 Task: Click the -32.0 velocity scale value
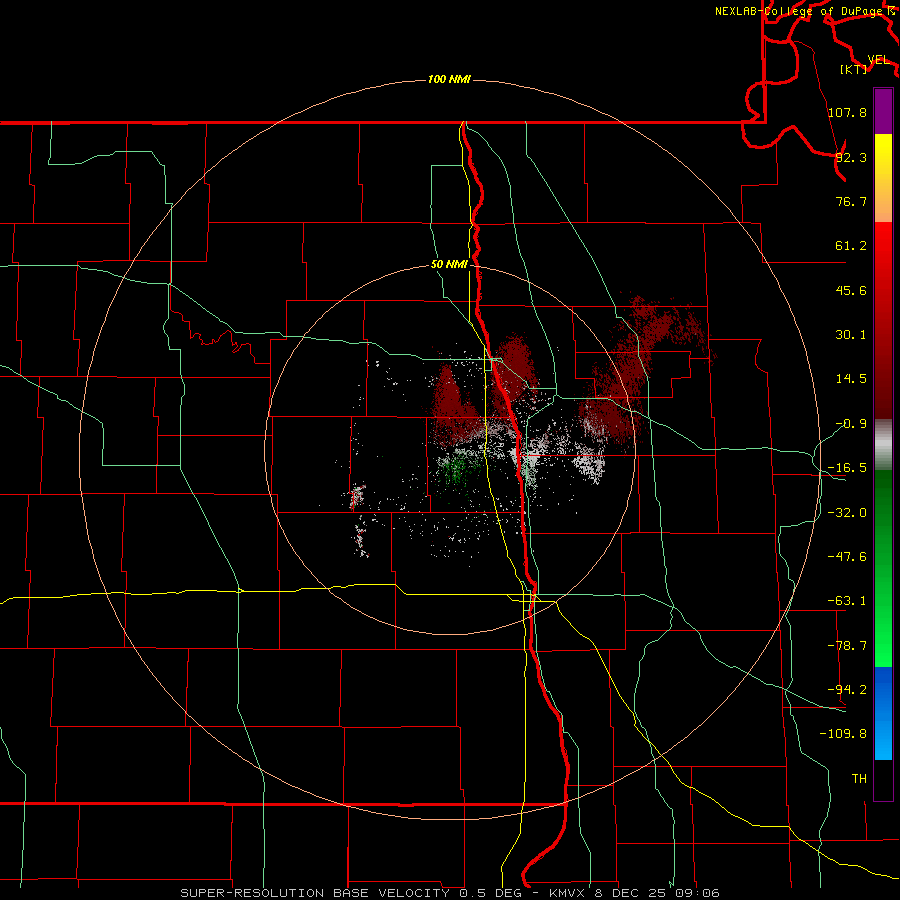(847, 512)
